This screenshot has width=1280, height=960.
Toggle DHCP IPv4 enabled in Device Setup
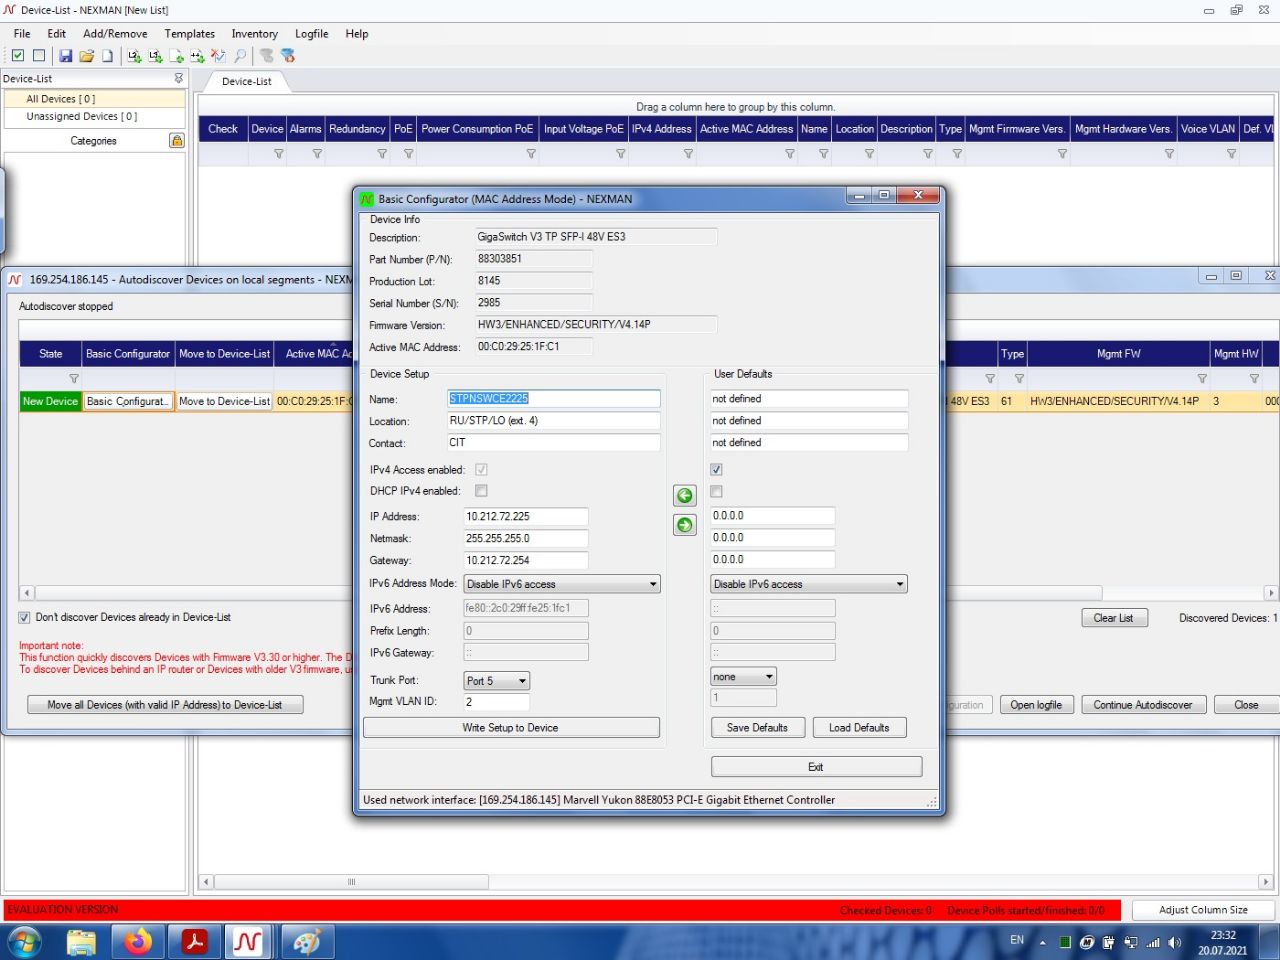click(x=481, y=491)
